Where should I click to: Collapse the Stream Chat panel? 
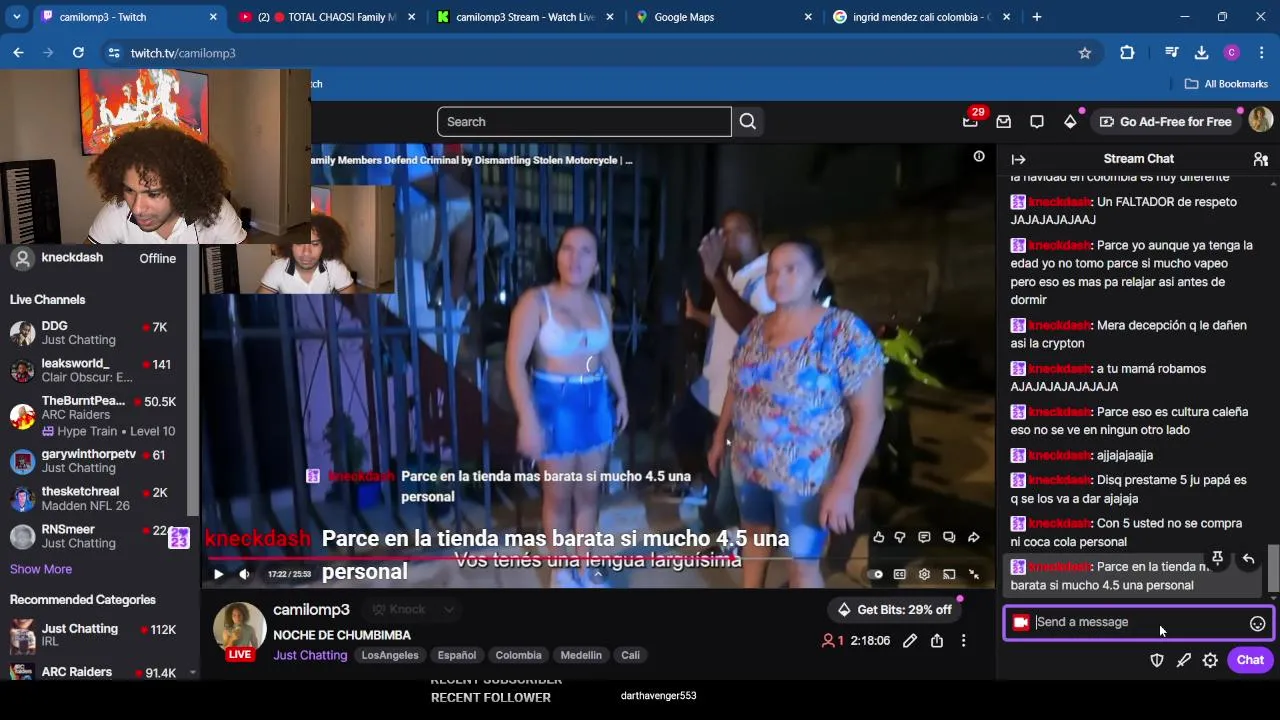(1018, 159)
